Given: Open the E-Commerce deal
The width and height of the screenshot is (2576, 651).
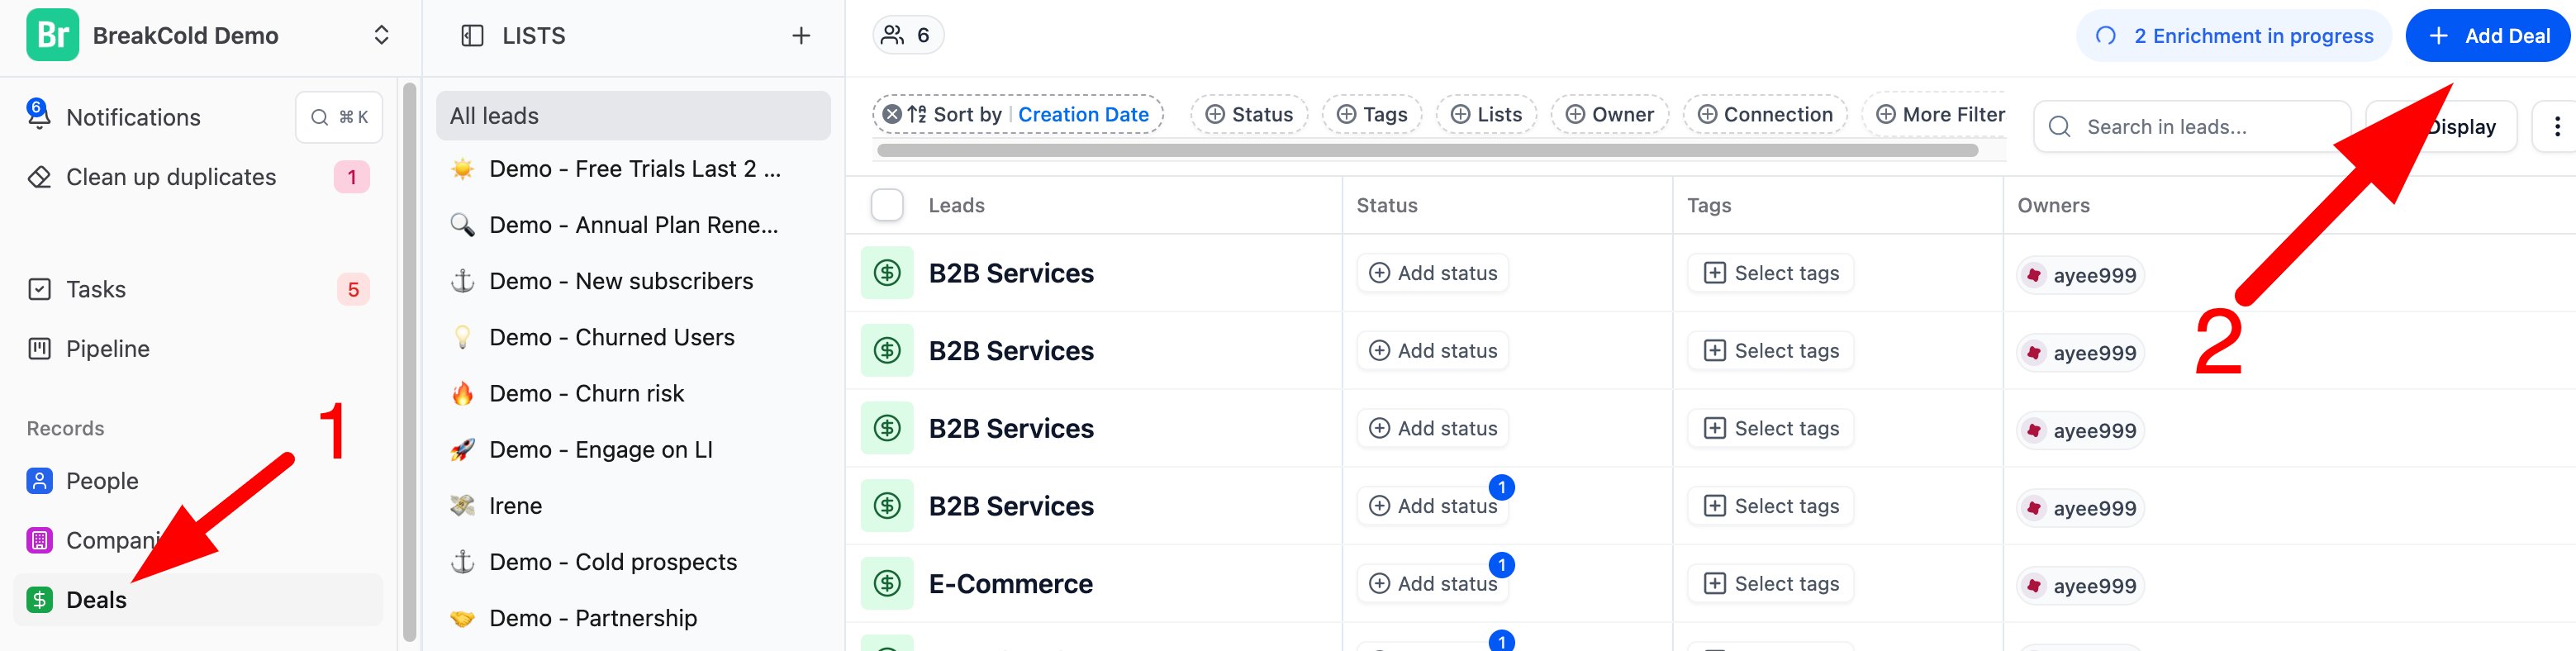Looking at the screenshot, I should [x=1010, y=584].
